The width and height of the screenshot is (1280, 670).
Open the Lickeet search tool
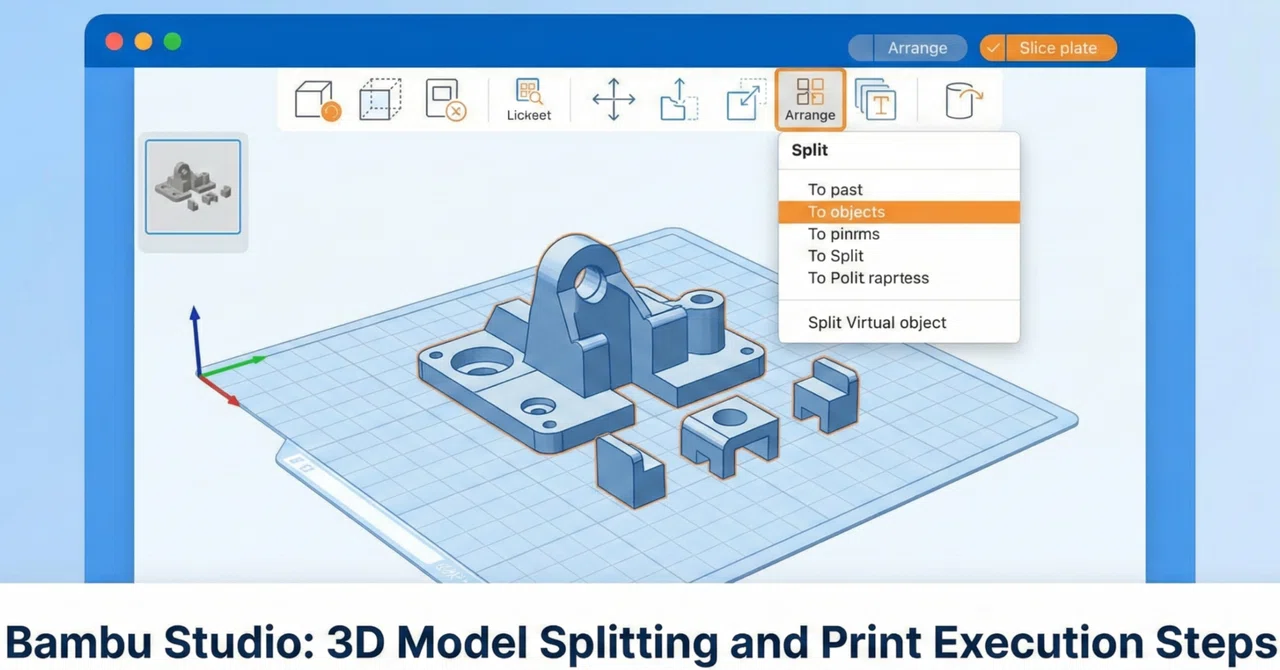click(x=529, y=100)
